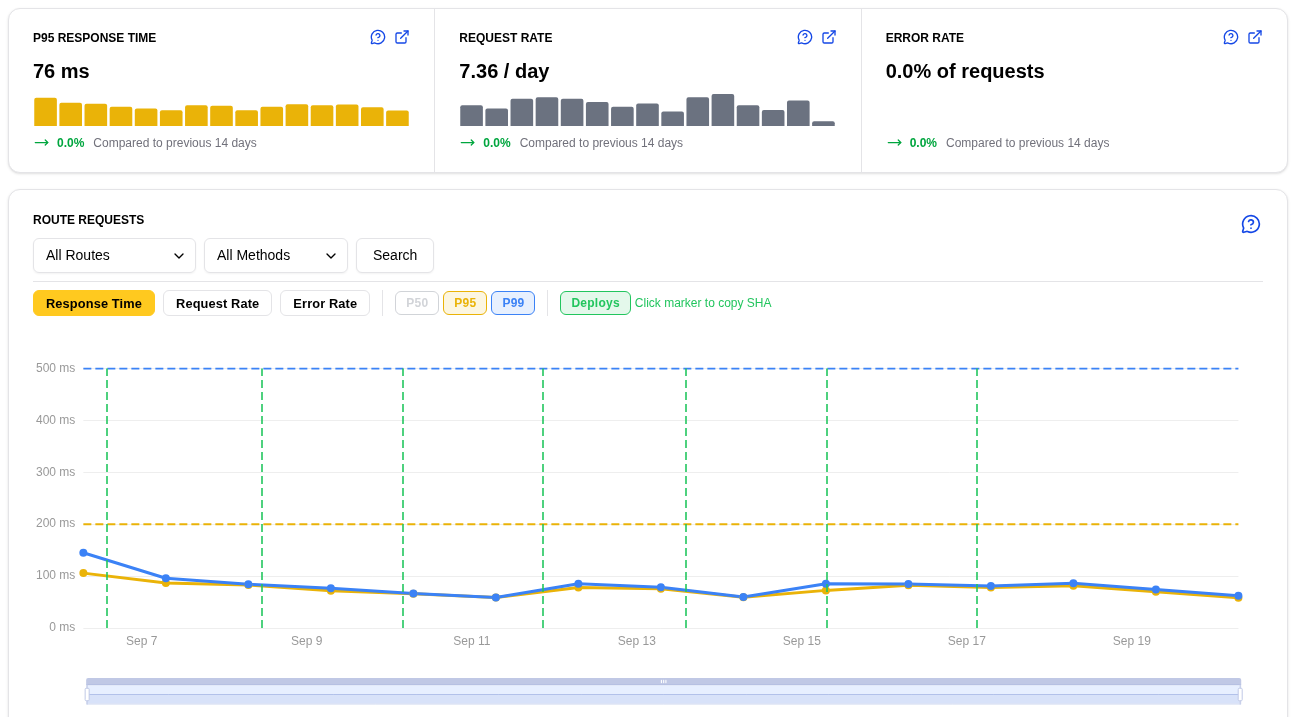The width and height of the screenshot is (1296, 717).
Task: Open help for Request Rate card
Action: [805, 37]
